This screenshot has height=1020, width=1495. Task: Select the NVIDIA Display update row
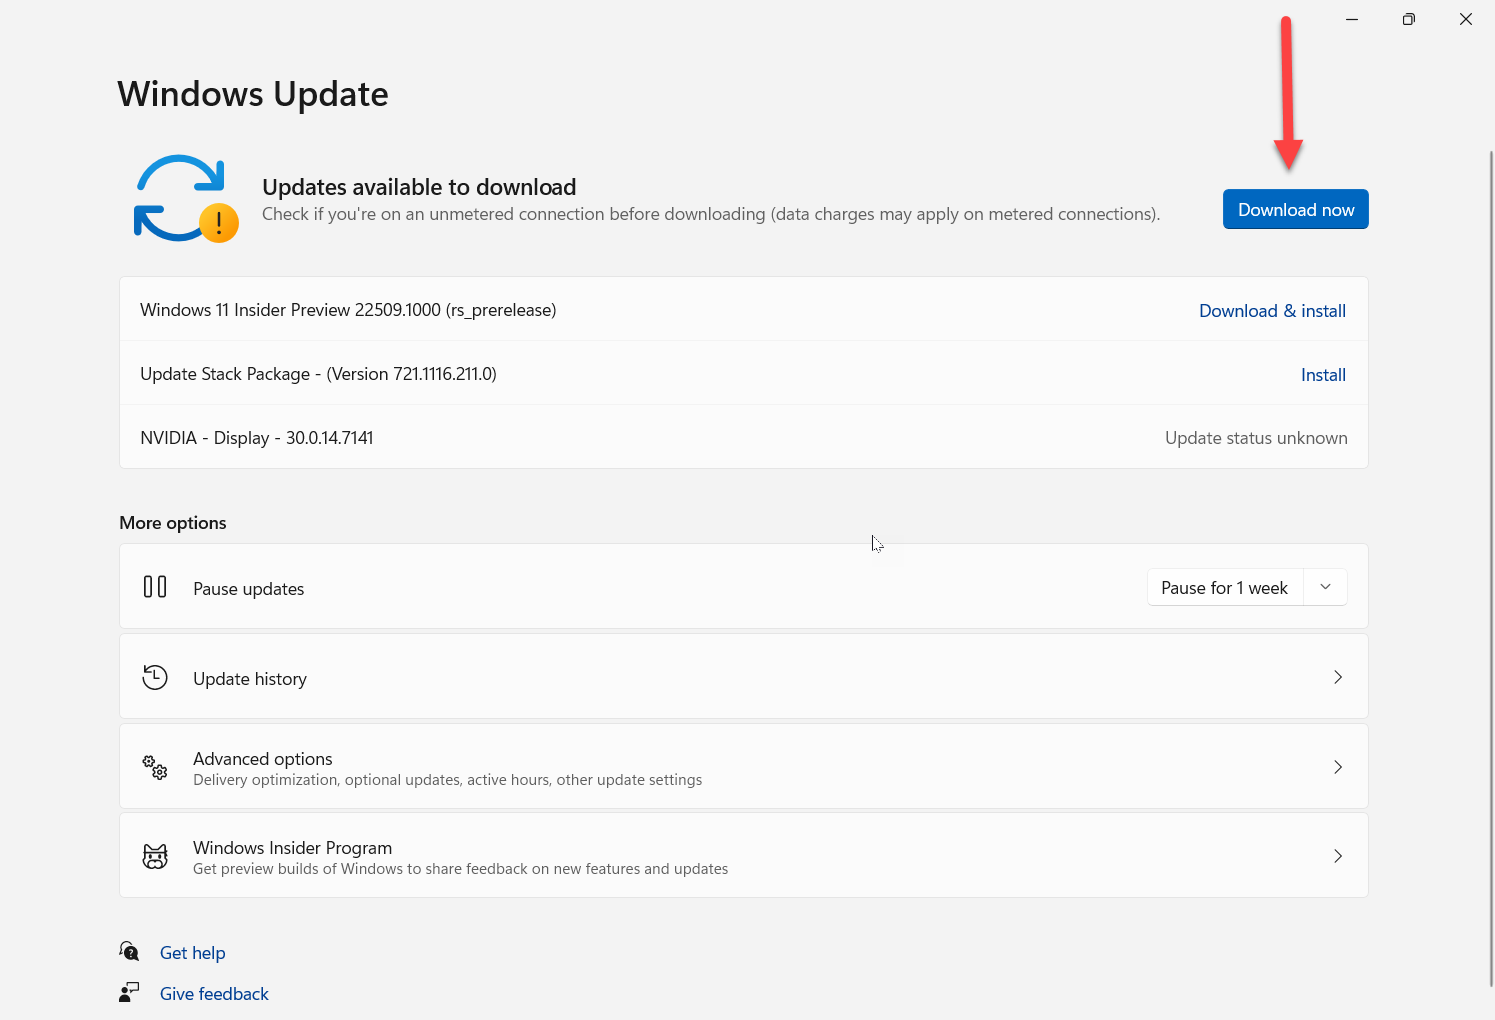743,438
